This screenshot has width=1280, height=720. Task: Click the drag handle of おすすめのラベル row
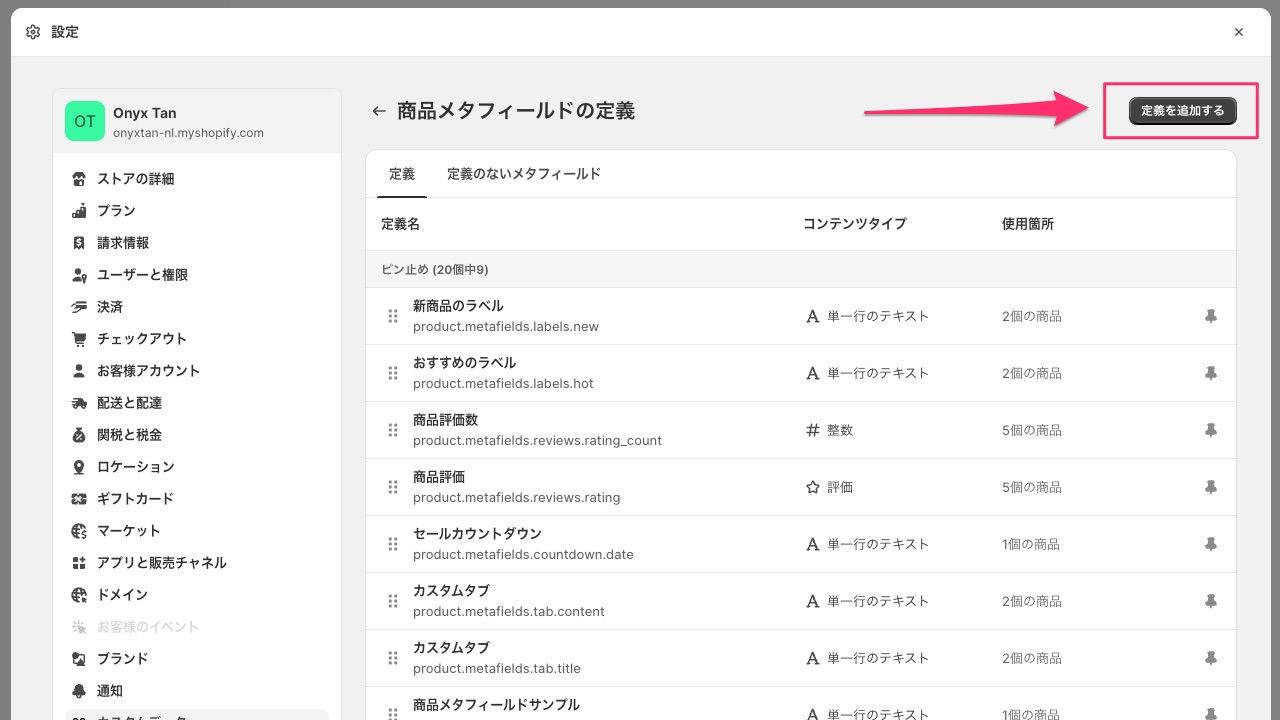(393, 373)
